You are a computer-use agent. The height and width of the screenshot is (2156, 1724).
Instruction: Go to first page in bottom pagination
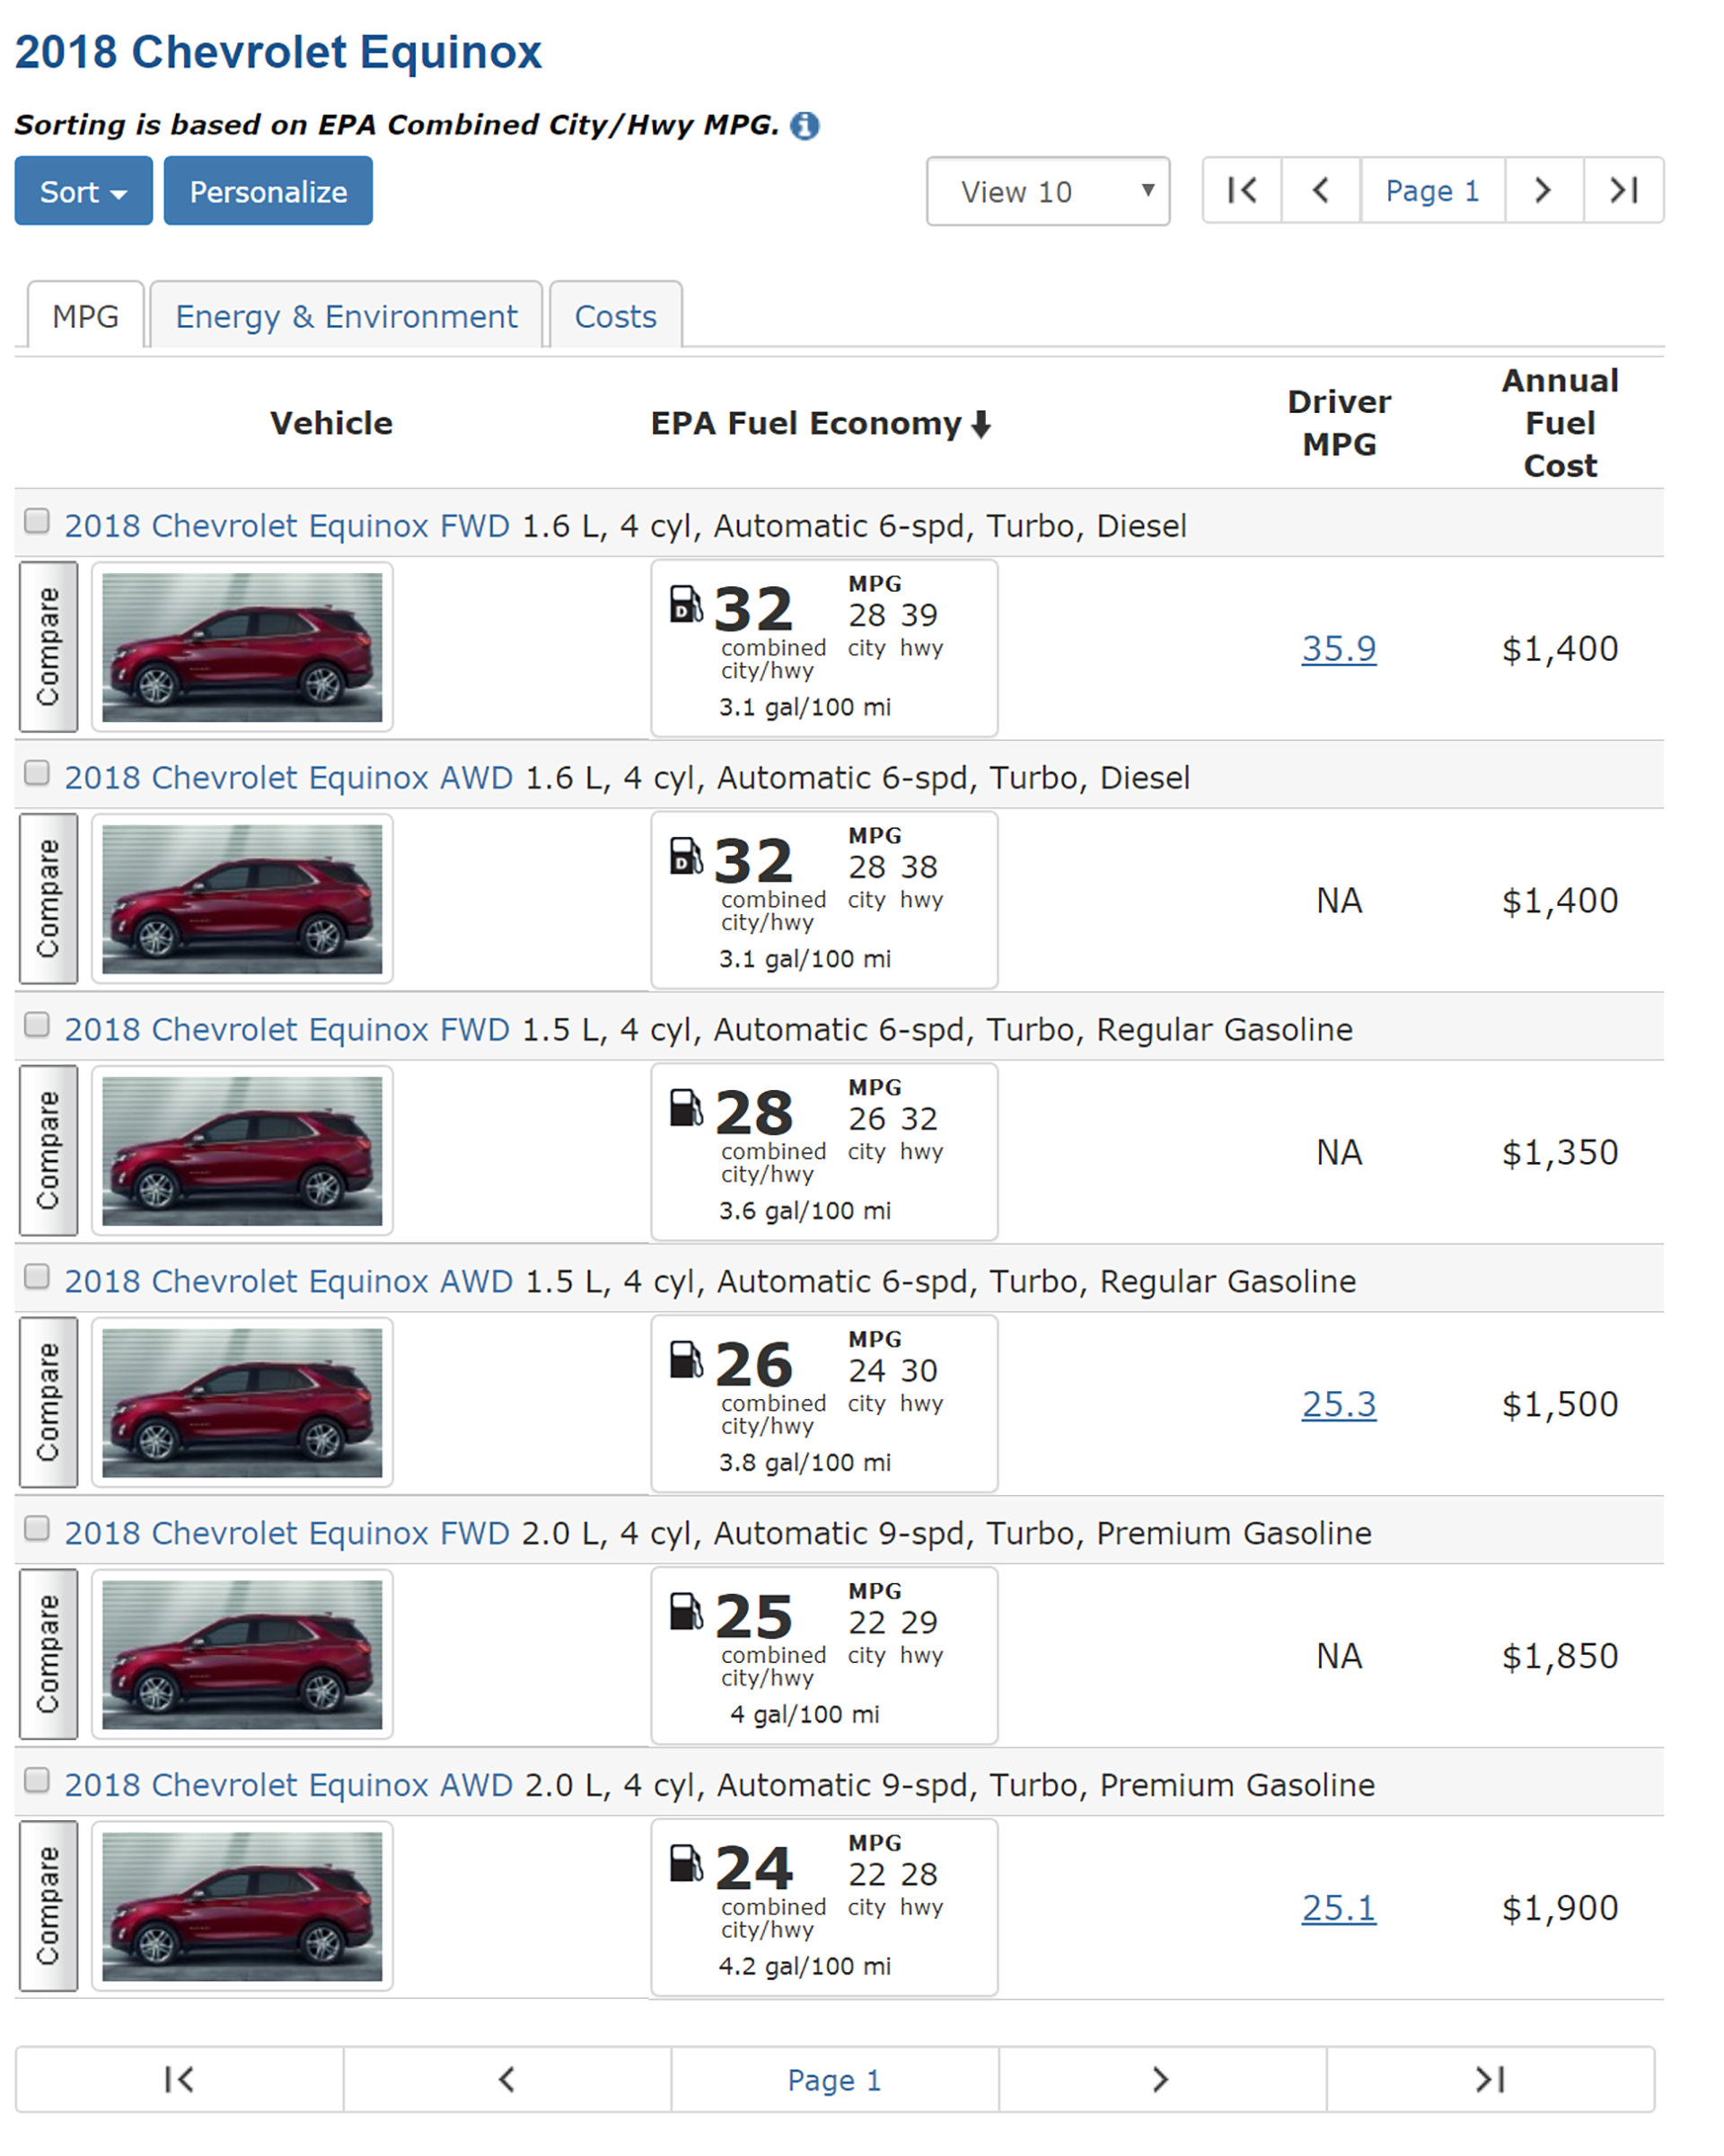[x=179, y=2080]
